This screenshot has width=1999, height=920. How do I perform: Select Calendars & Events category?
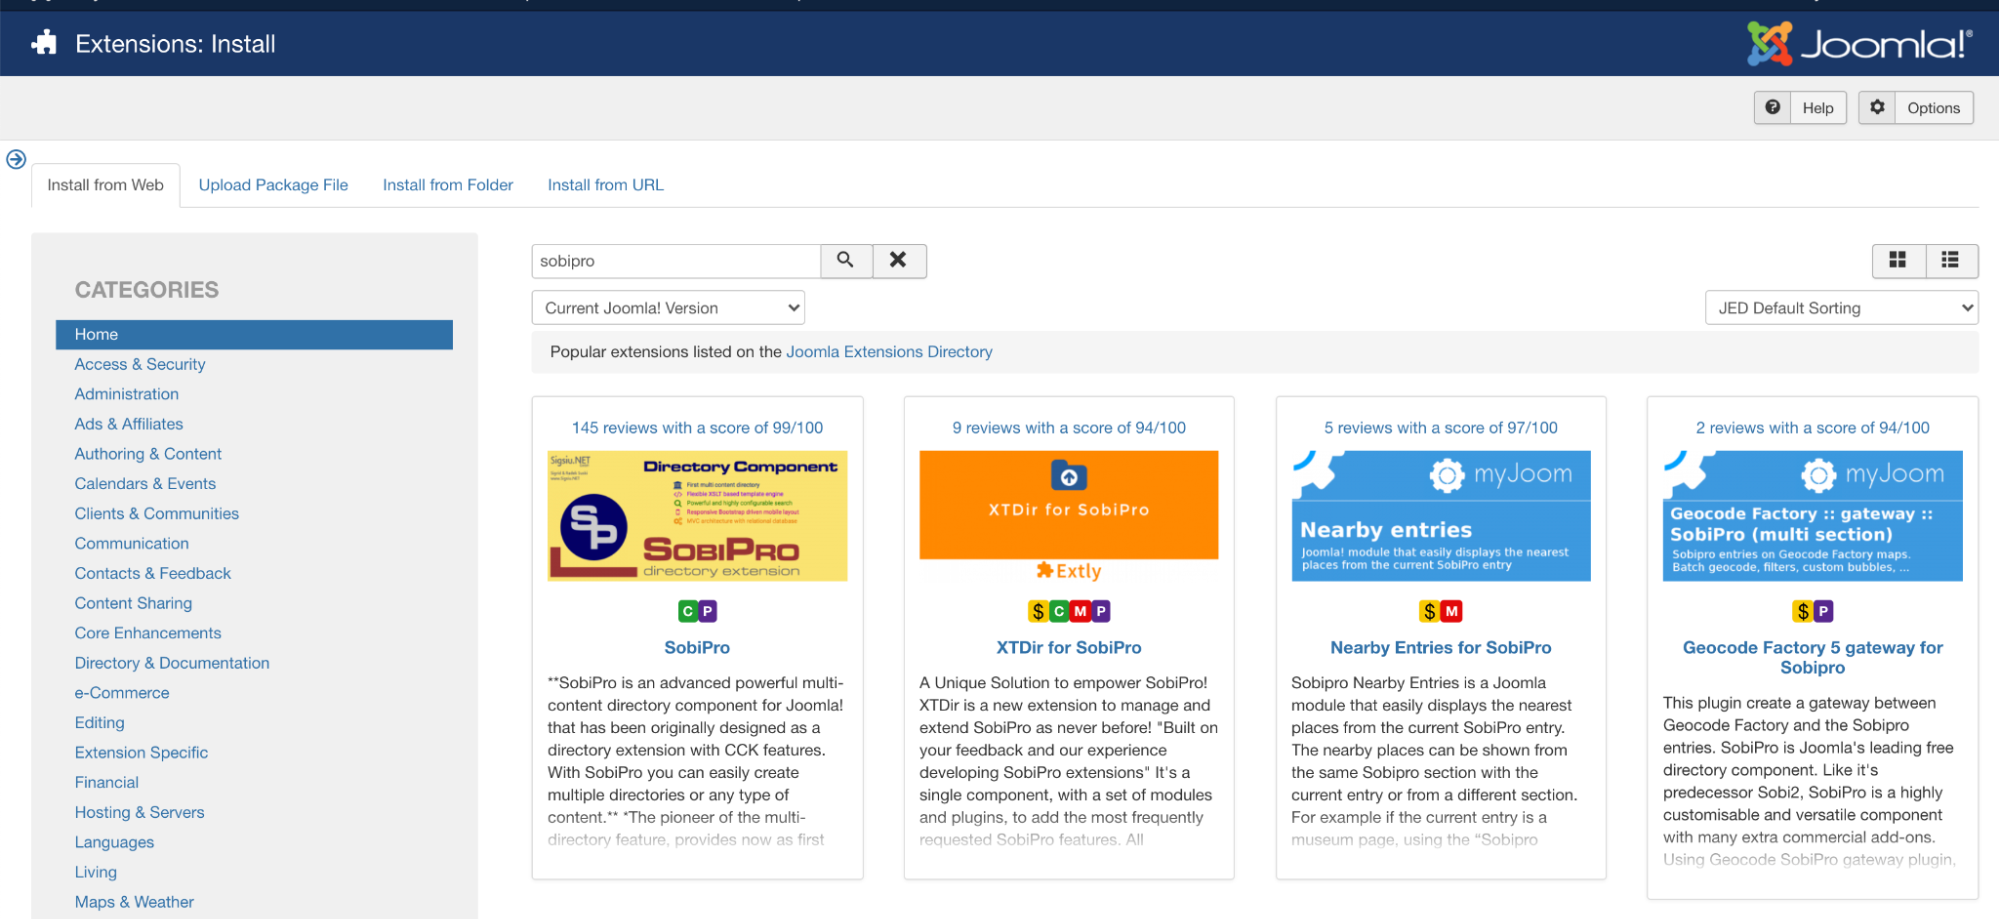145,484
